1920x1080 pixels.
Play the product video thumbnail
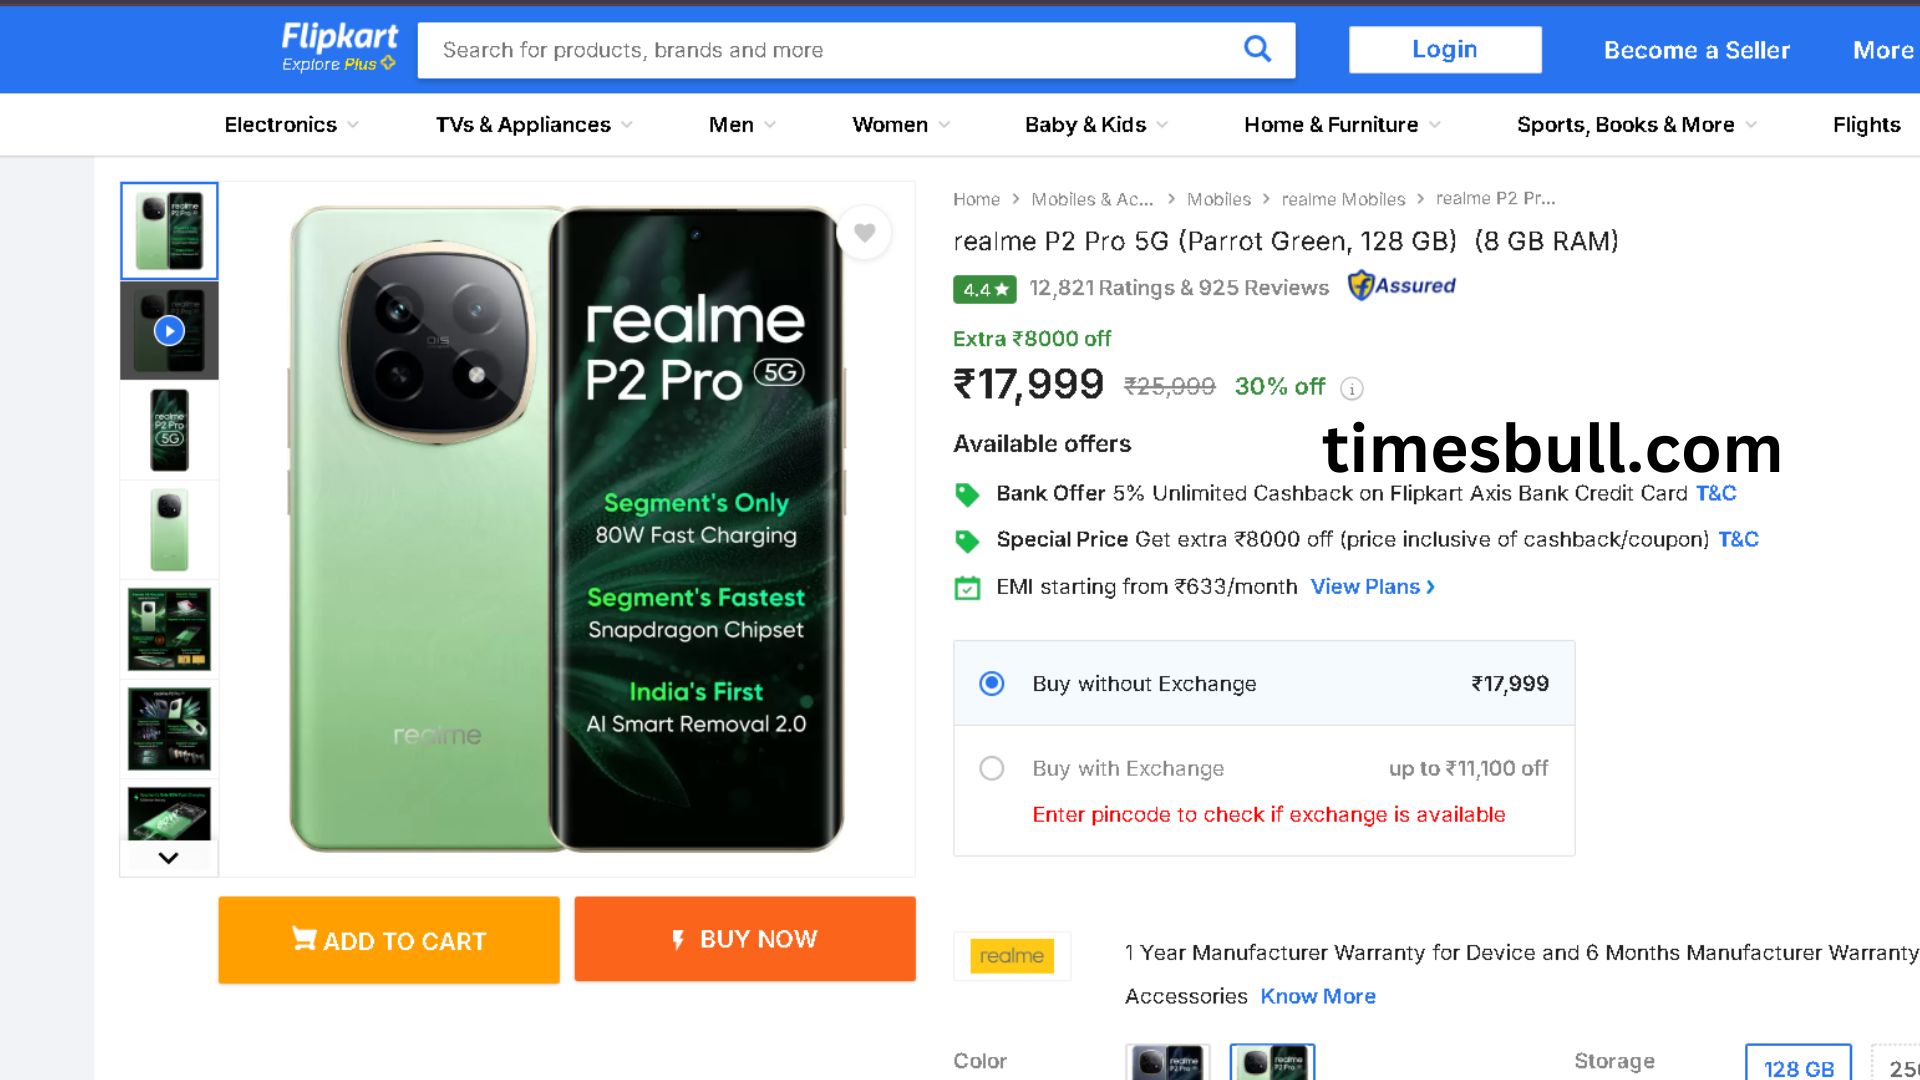169,331
